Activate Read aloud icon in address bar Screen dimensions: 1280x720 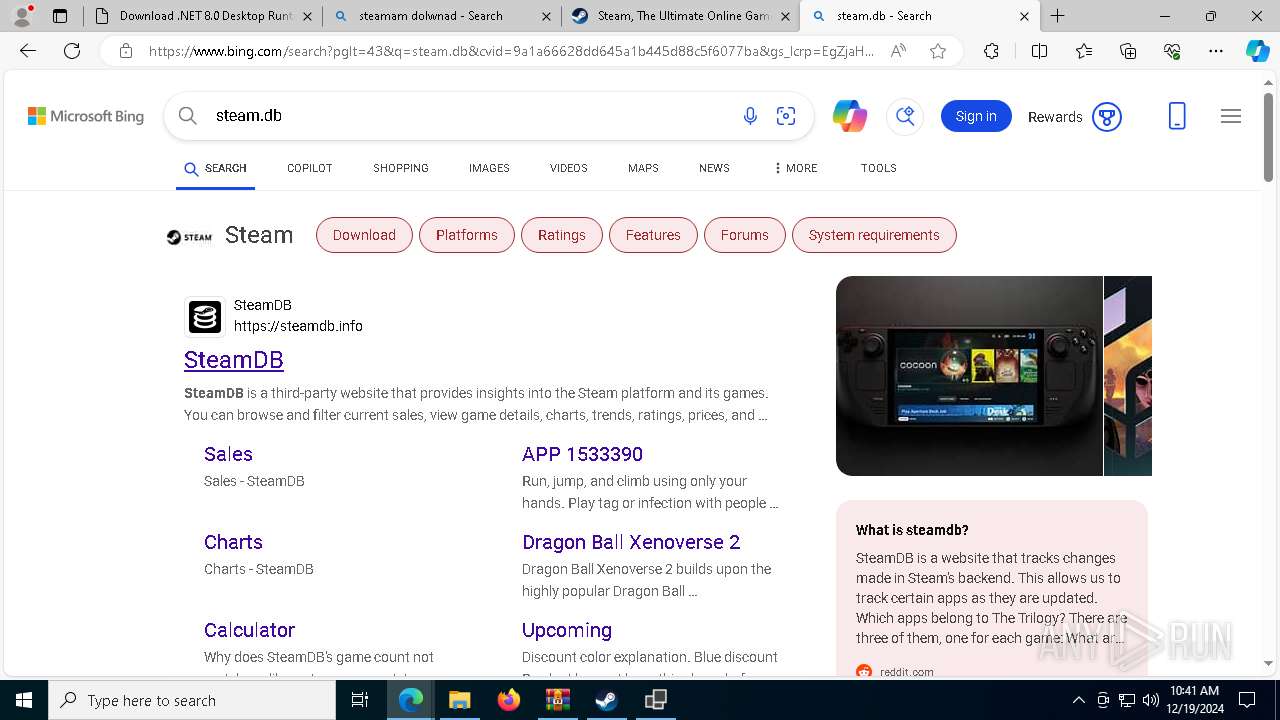tap(898, 51)
